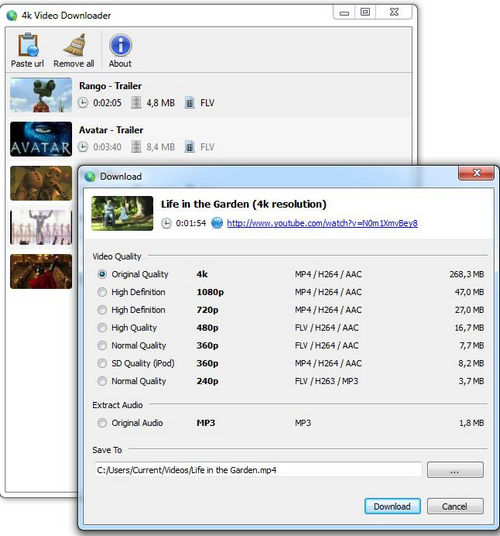Image resolution: width=500 pixels, height=536 pixels.
Task: Select Normal Quality 240p option
Action: point(102,381)
